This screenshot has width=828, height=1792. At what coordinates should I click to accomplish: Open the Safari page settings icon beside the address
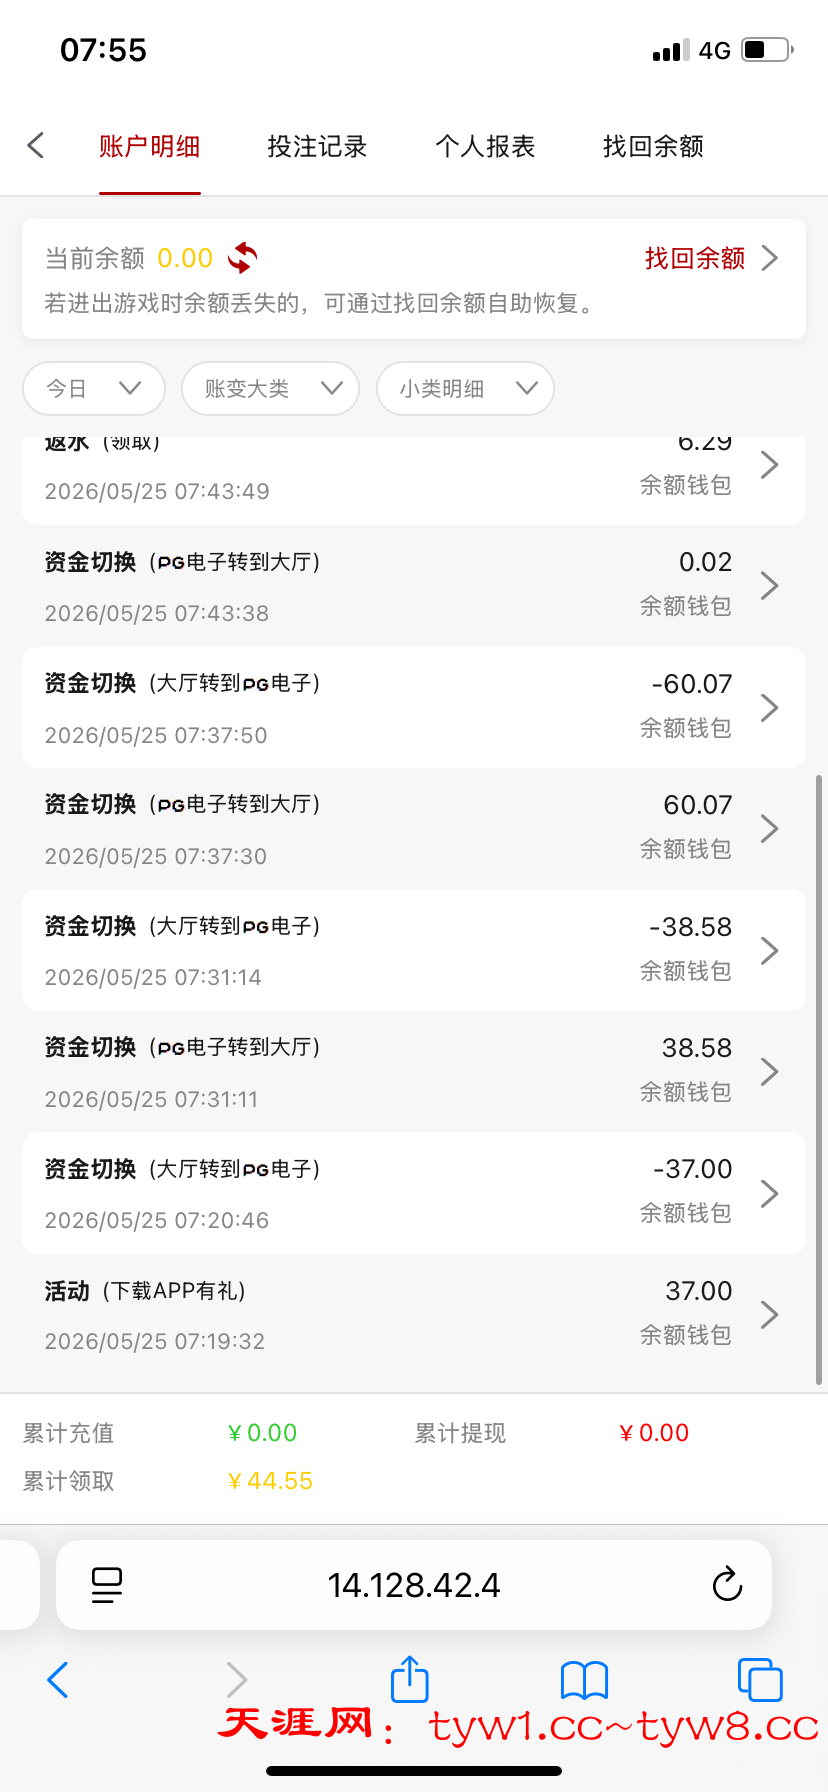[x=107, y=1585]
